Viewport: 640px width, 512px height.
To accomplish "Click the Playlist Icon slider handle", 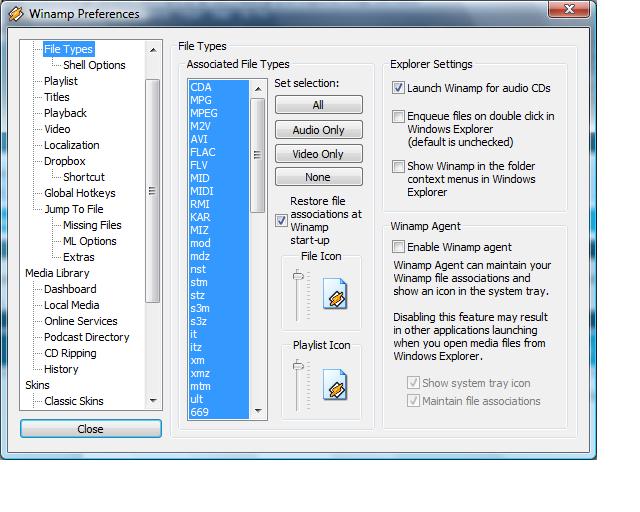I will [298, 366].
